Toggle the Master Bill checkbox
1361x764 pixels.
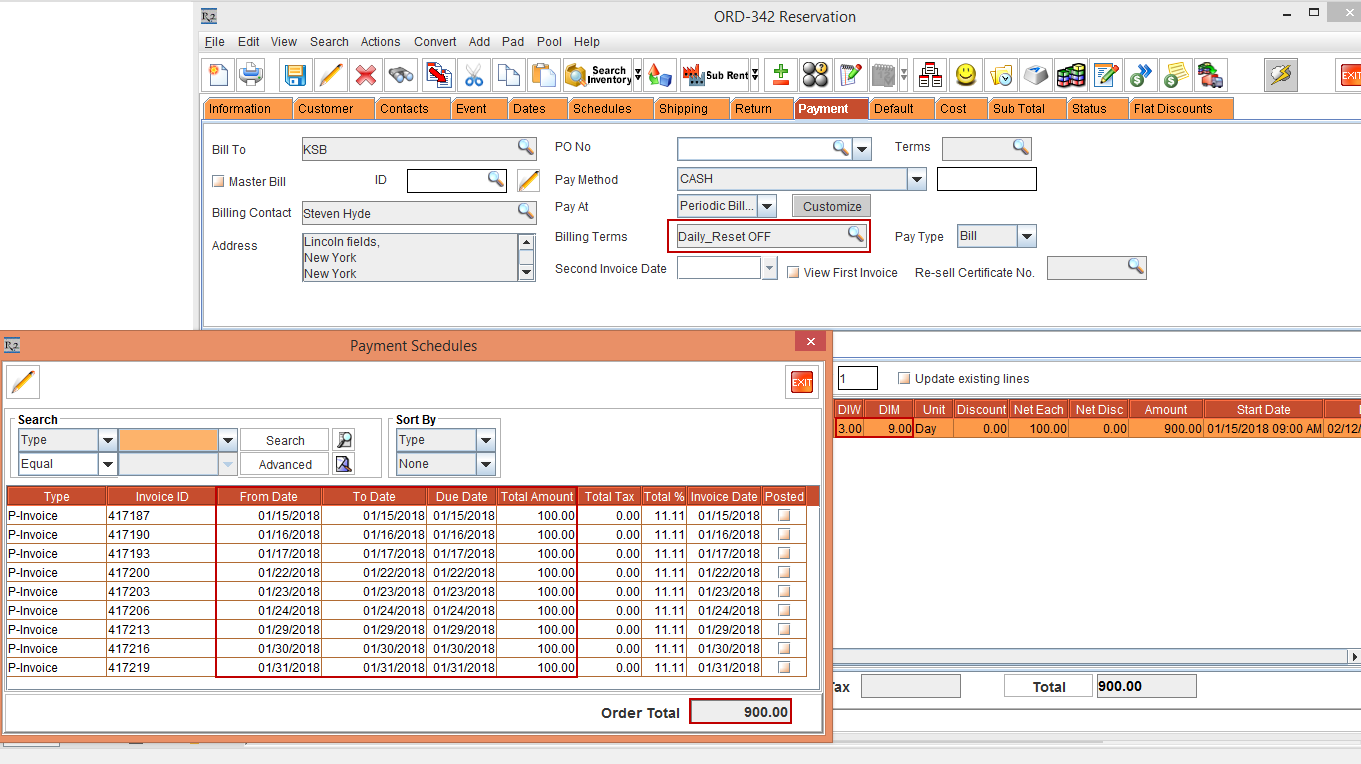click(219, 182)
